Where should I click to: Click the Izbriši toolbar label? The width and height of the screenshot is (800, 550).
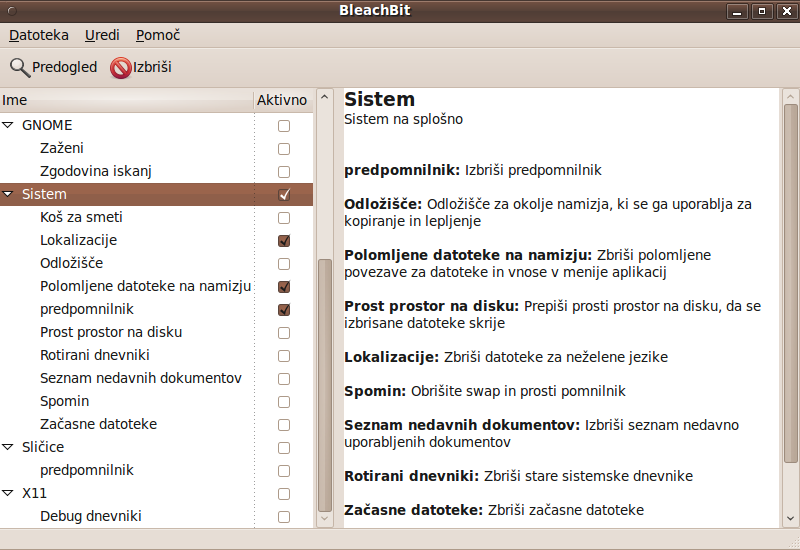[x=152, y=67]
